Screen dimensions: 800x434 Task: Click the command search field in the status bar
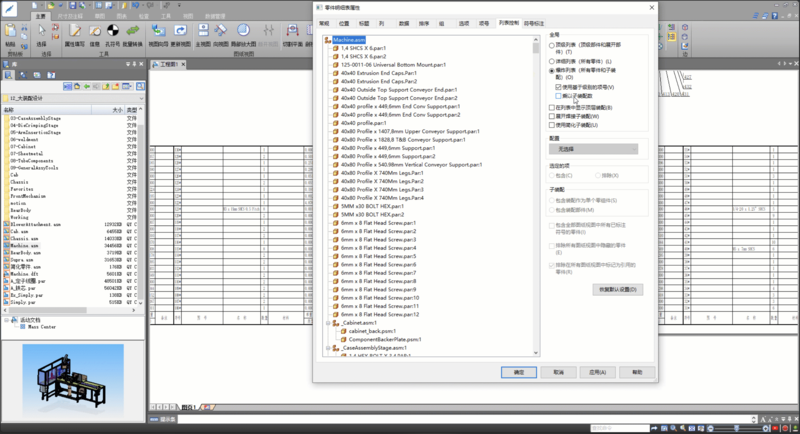(x=620, y=428)
